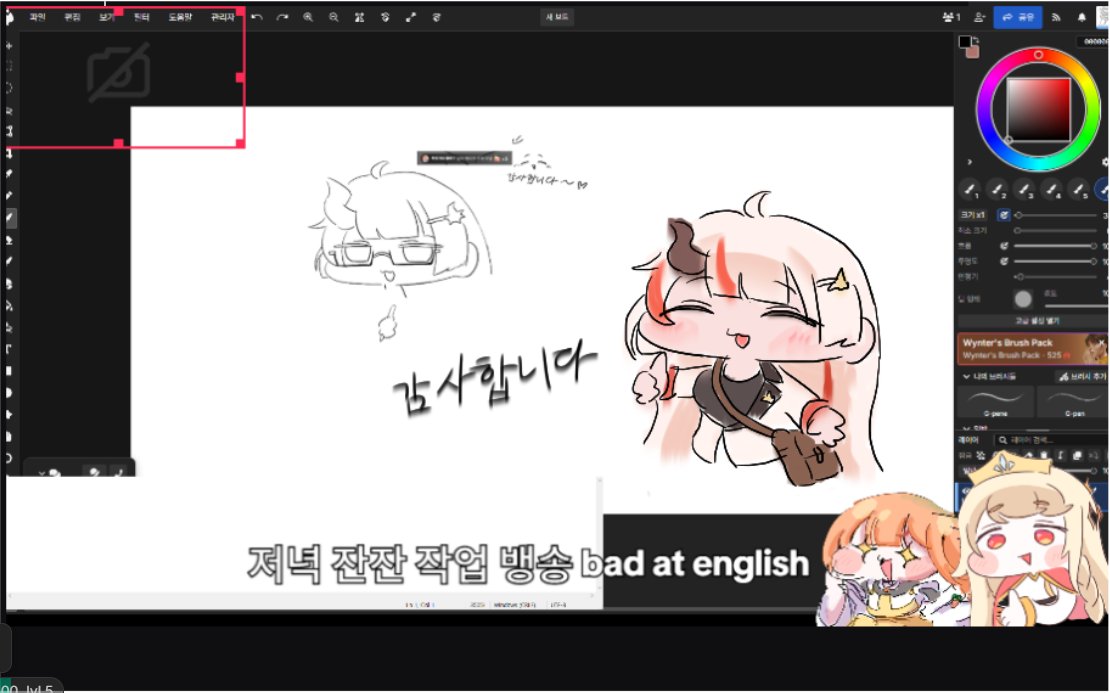Screen dimensions: 1110x693
Task: Click the delete layer trash icon
Action: [1043, 455]
